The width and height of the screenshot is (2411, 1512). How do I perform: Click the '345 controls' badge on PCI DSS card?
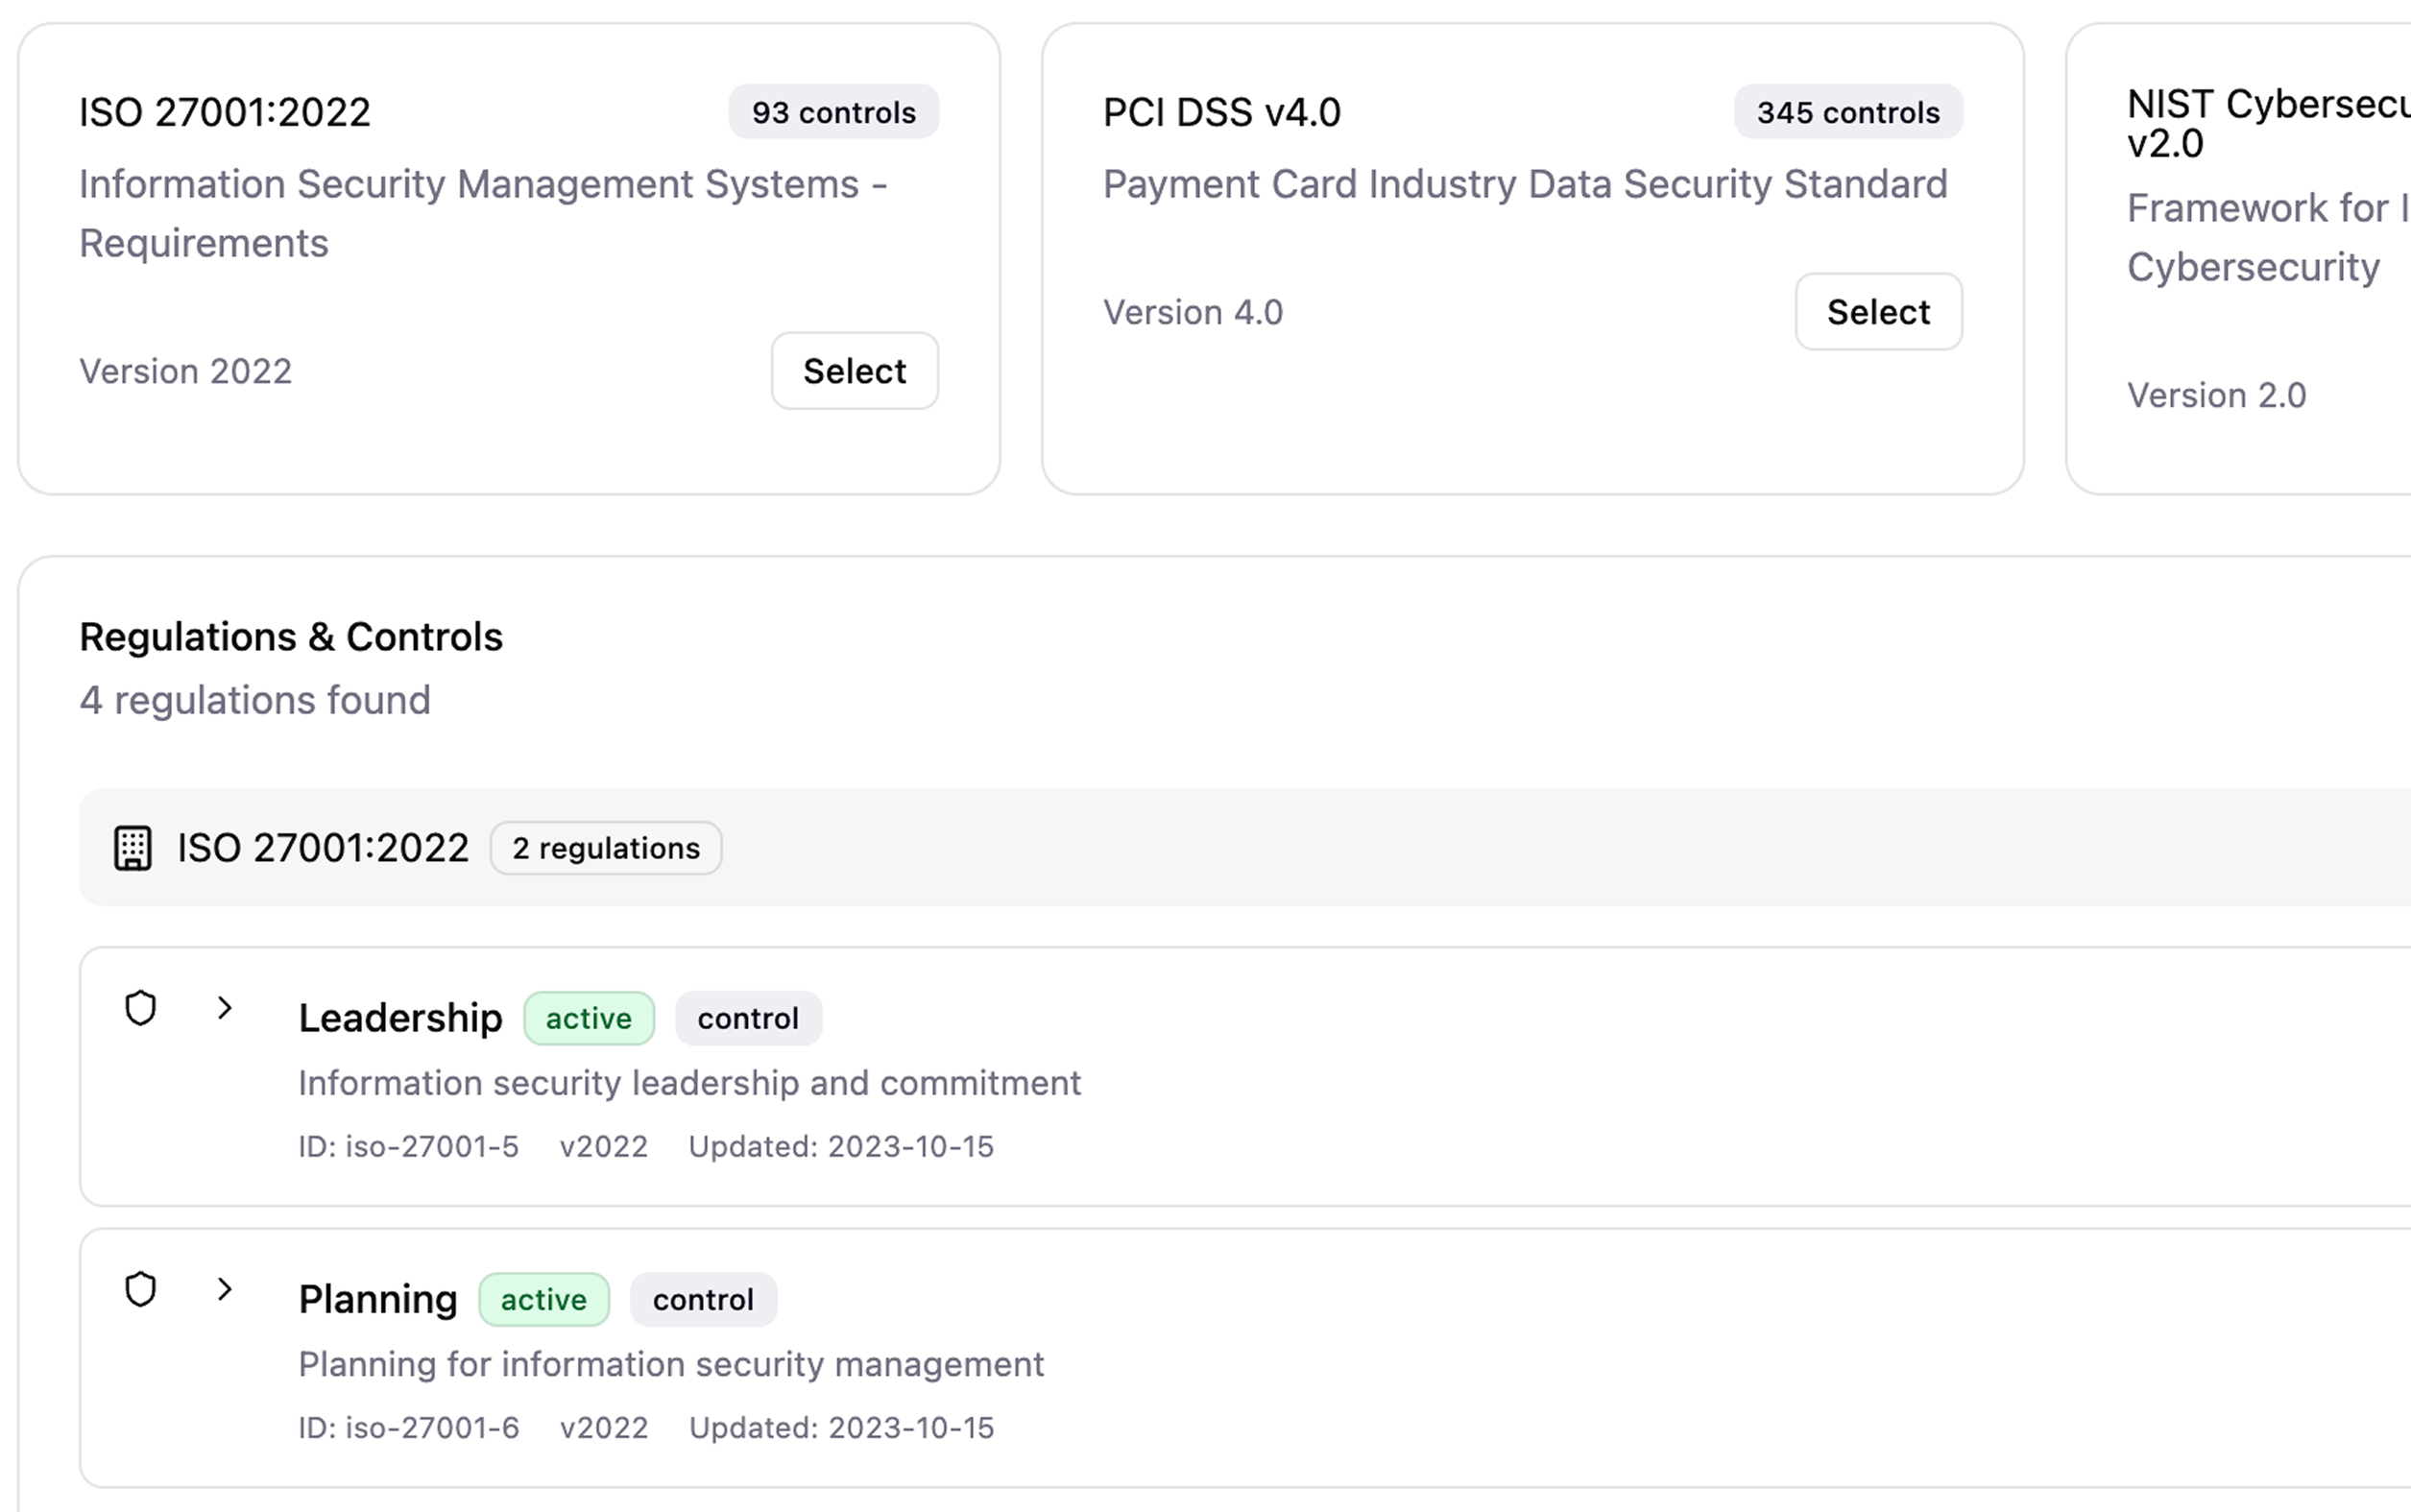coord(1846,112)
